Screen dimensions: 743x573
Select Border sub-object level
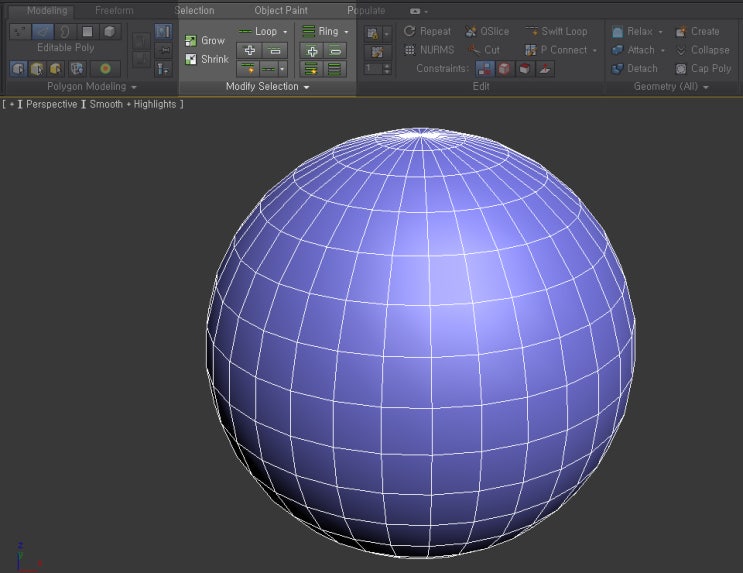tap(65, 31)
